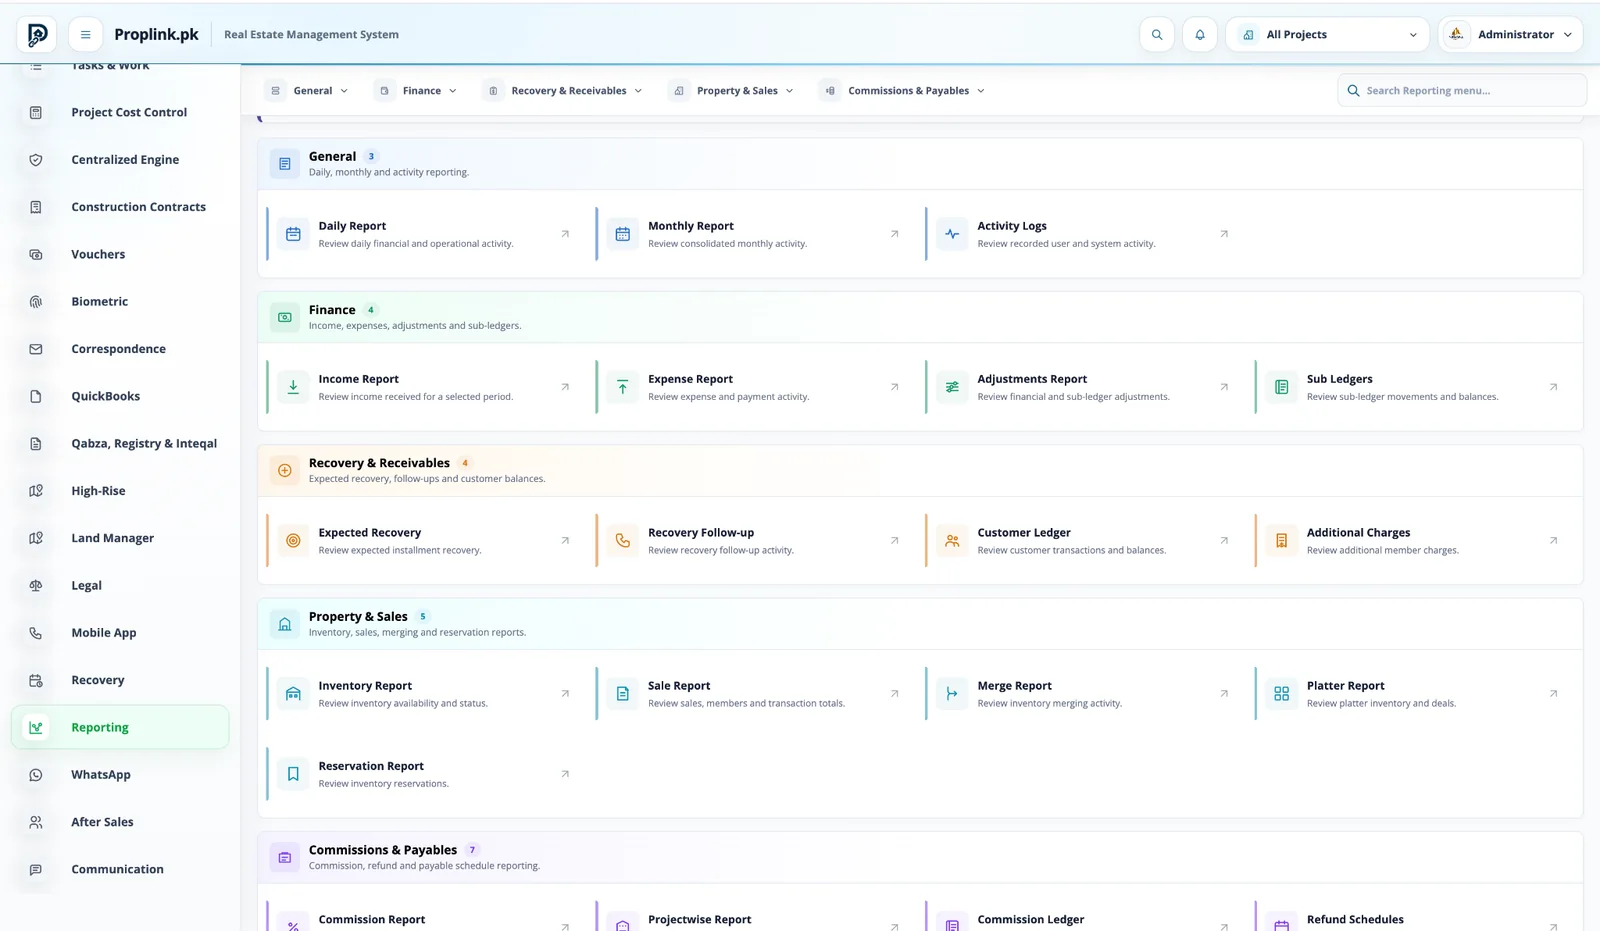1600x931 pixels.
Task: Click the WhatsApp sidebar icon
Action: click(x=36, y=775)
